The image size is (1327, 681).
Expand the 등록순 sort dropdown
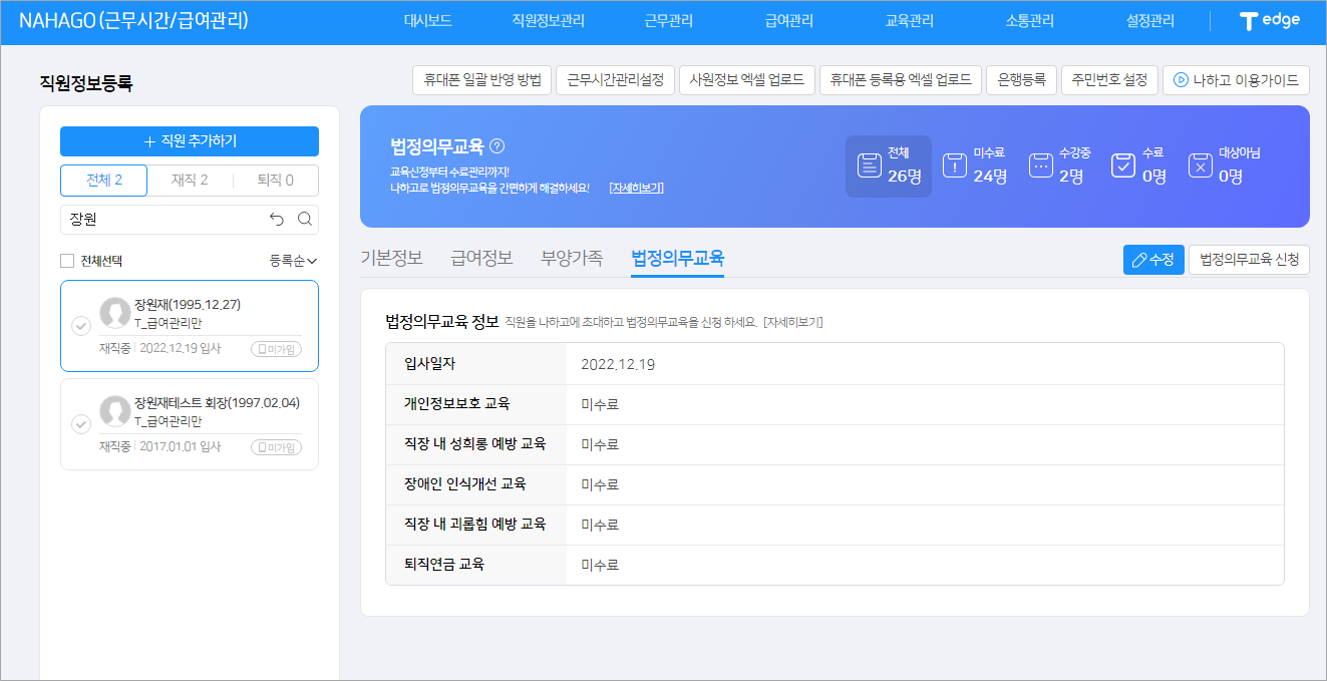(x=292, y=261)
